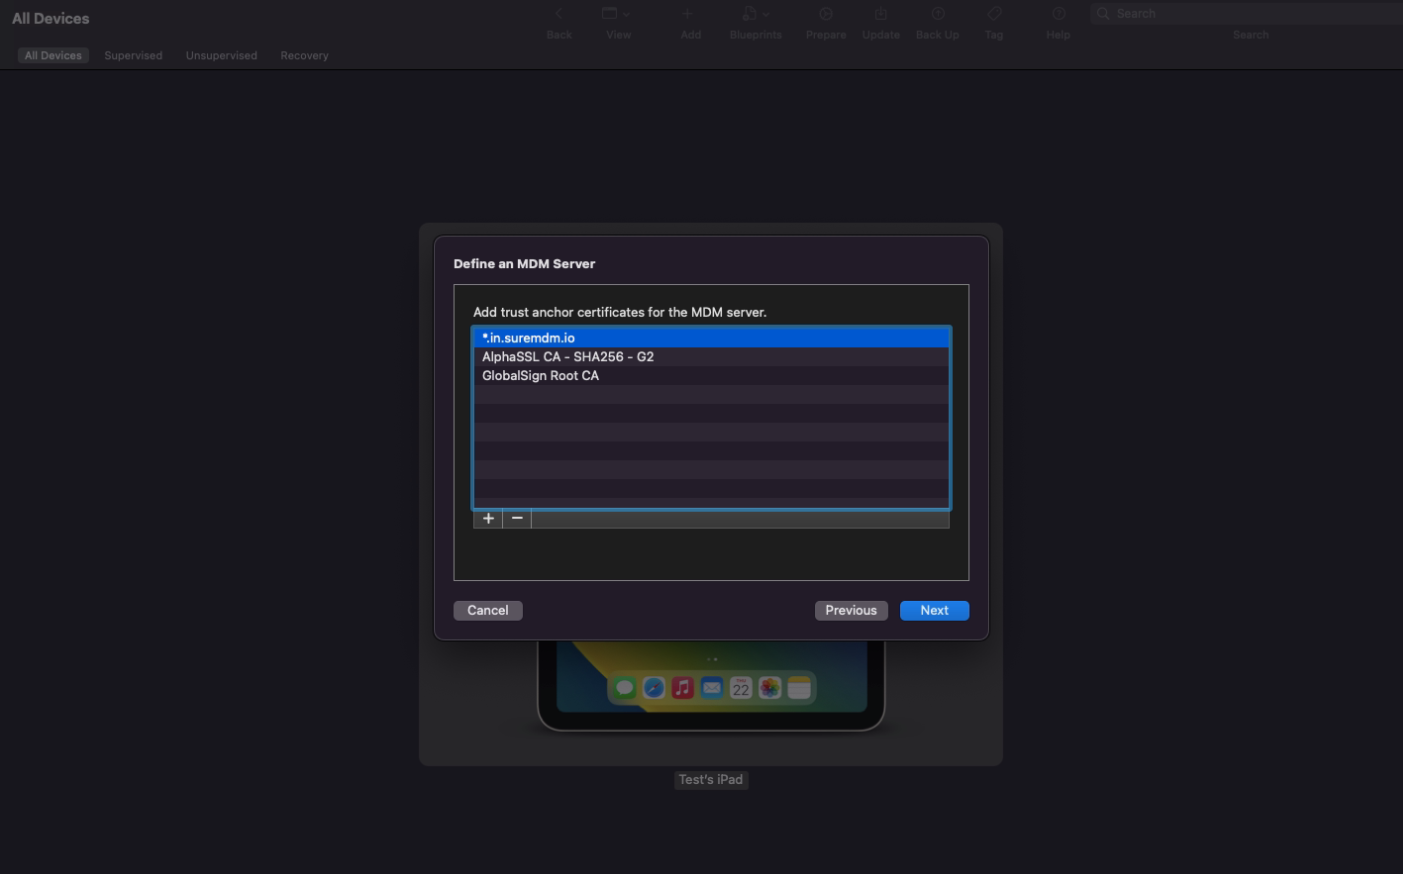Select AlphaSSL CA - SHA256 - G2 certificate
The width and height of the screenshot is (1403, 874).
point(711,357)
